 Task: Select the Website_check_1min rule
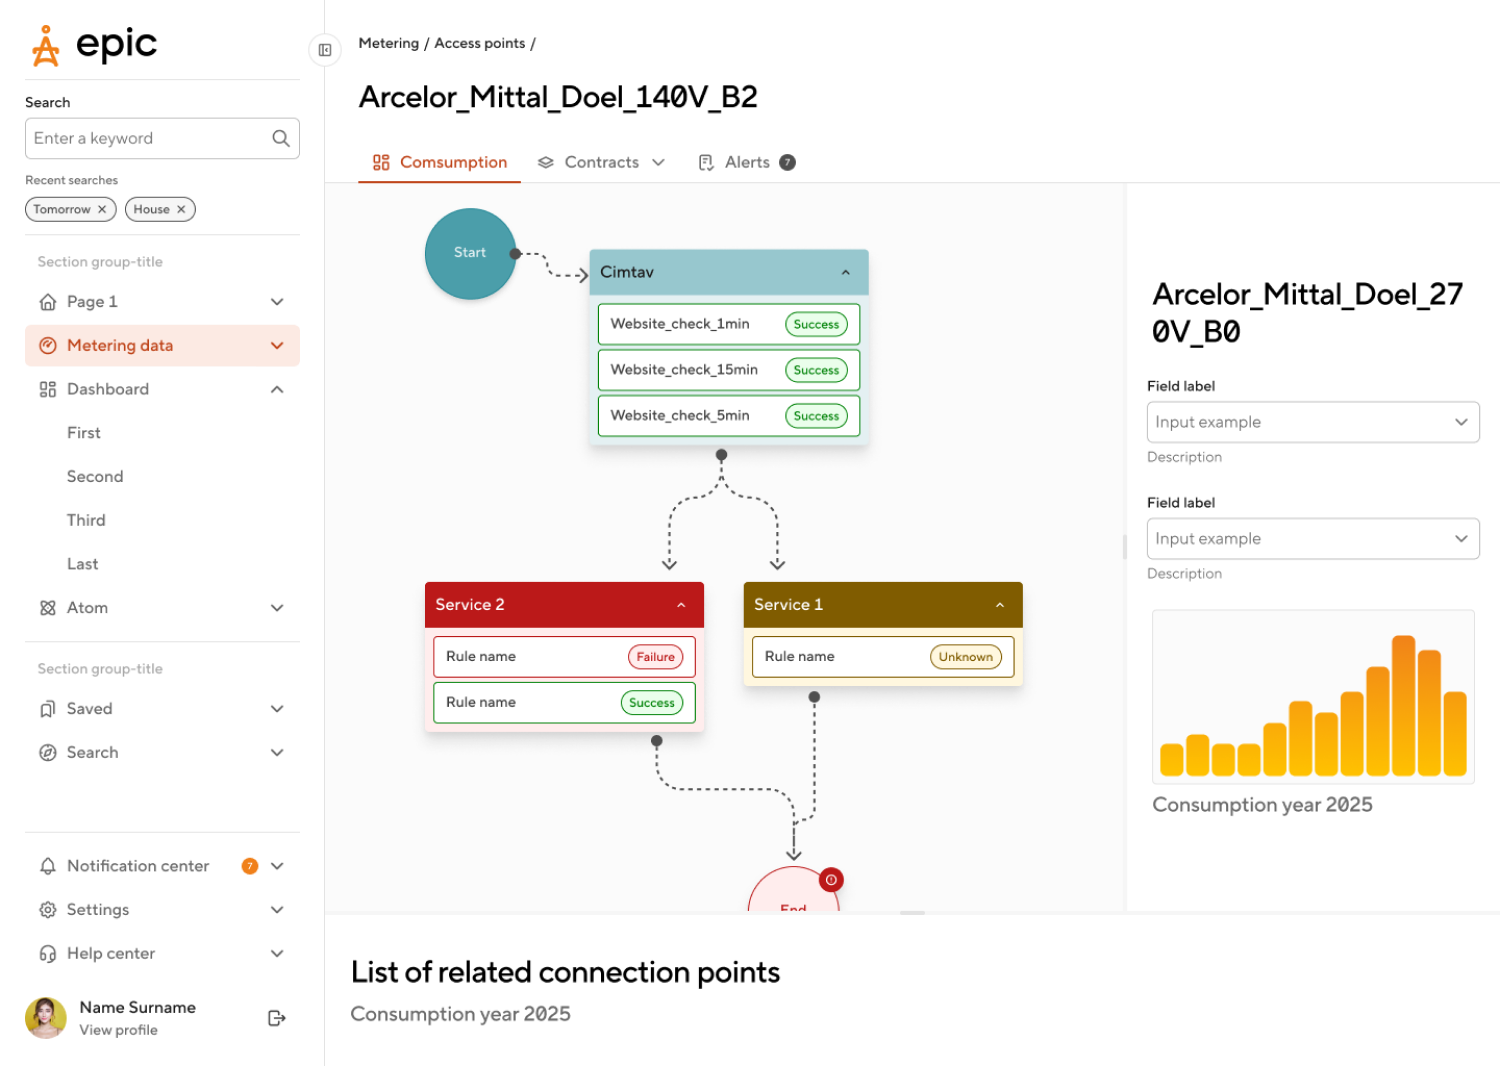[729, 324]
